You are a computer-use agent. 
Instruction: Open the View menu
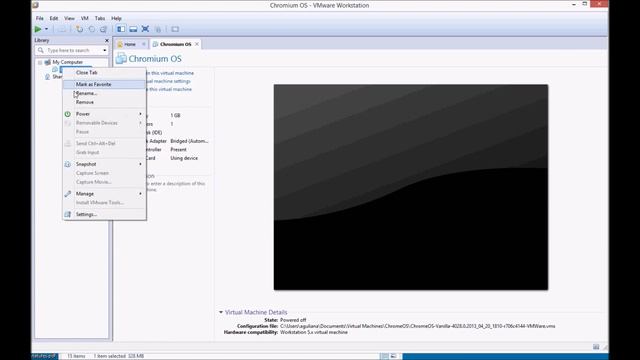point(69,18)
